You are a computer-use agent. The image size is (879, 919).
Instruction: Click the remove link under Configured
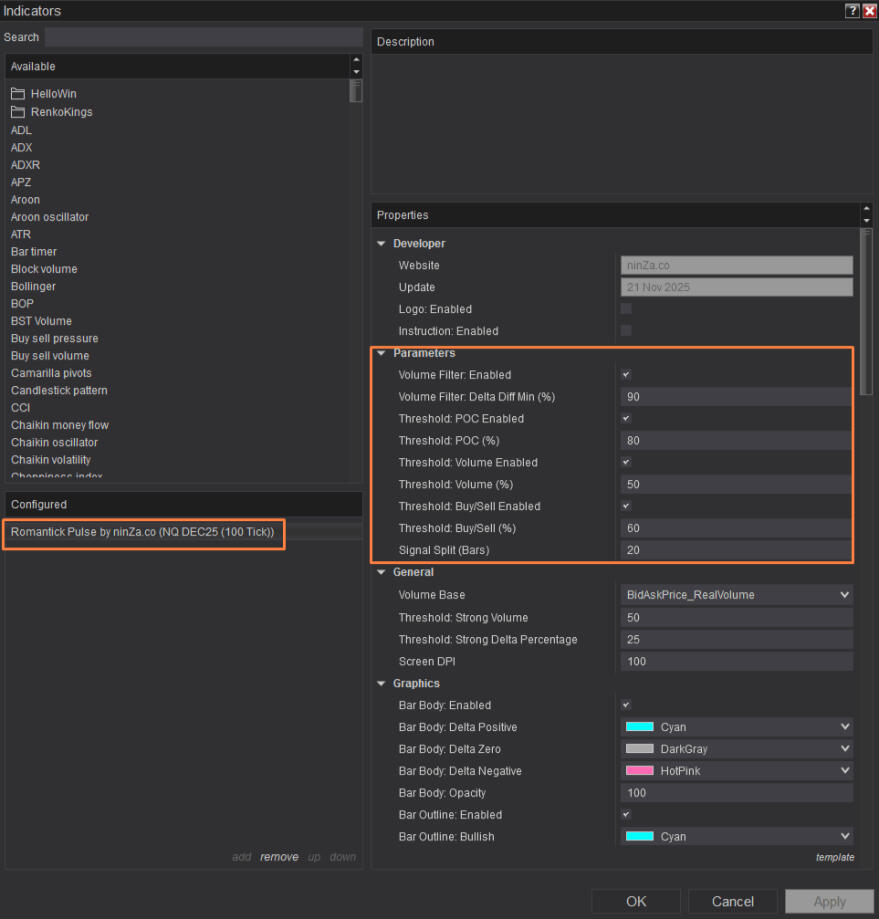tap(279, 857)
